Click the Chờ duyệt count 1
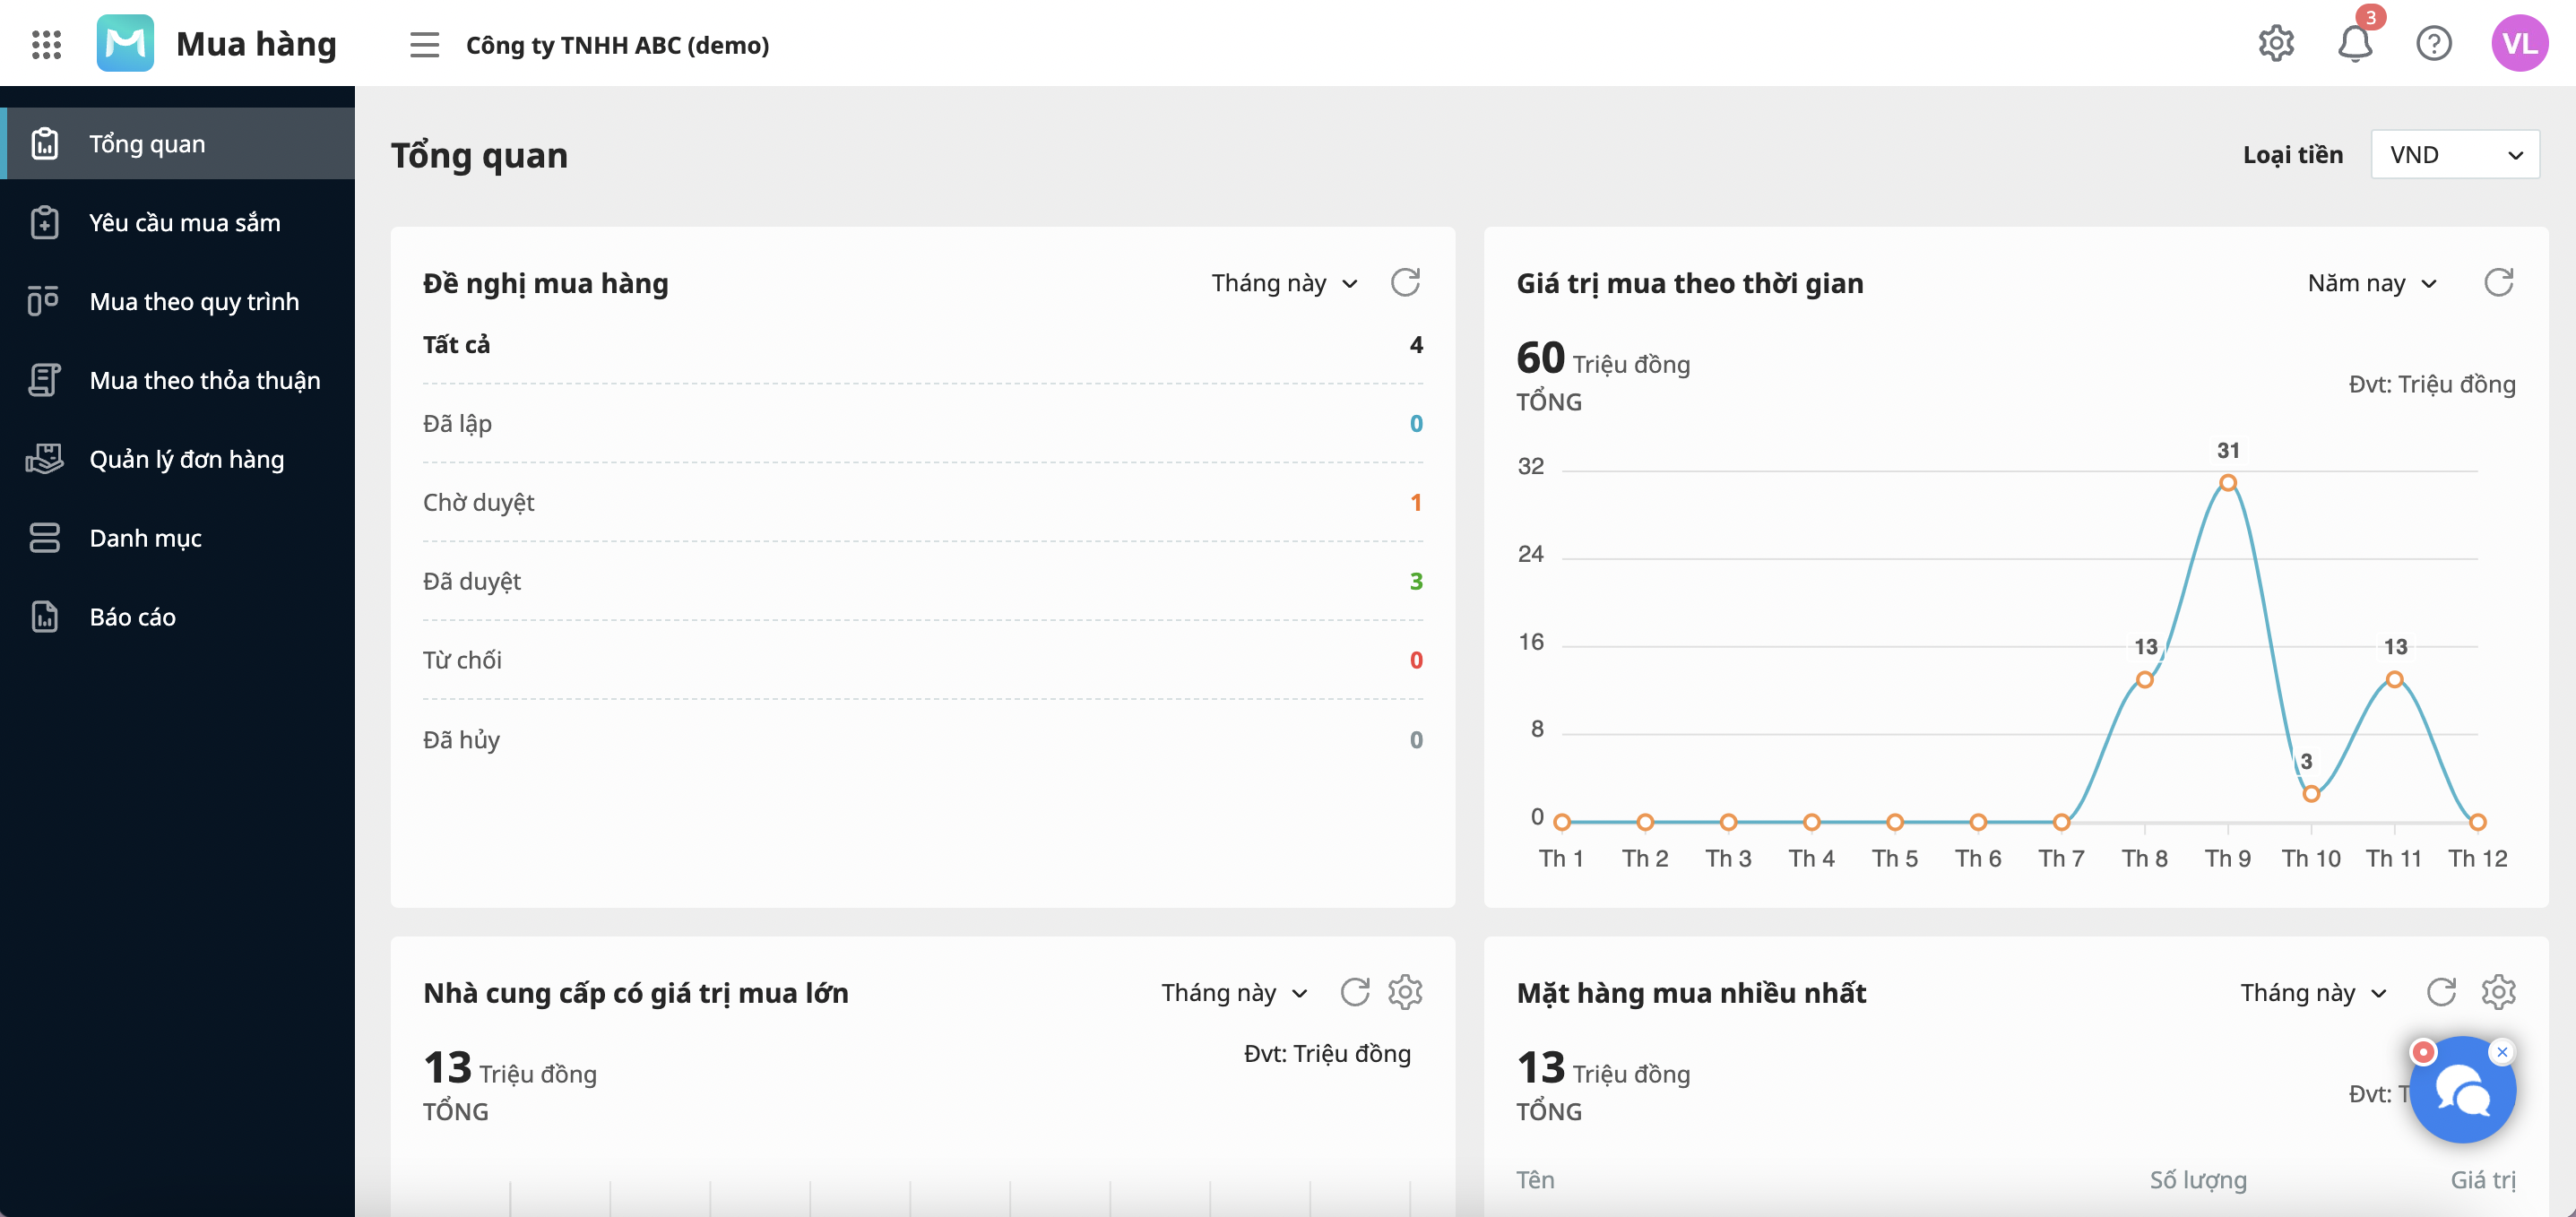Viewport: 2576px width, 1217px height. 1416,502
